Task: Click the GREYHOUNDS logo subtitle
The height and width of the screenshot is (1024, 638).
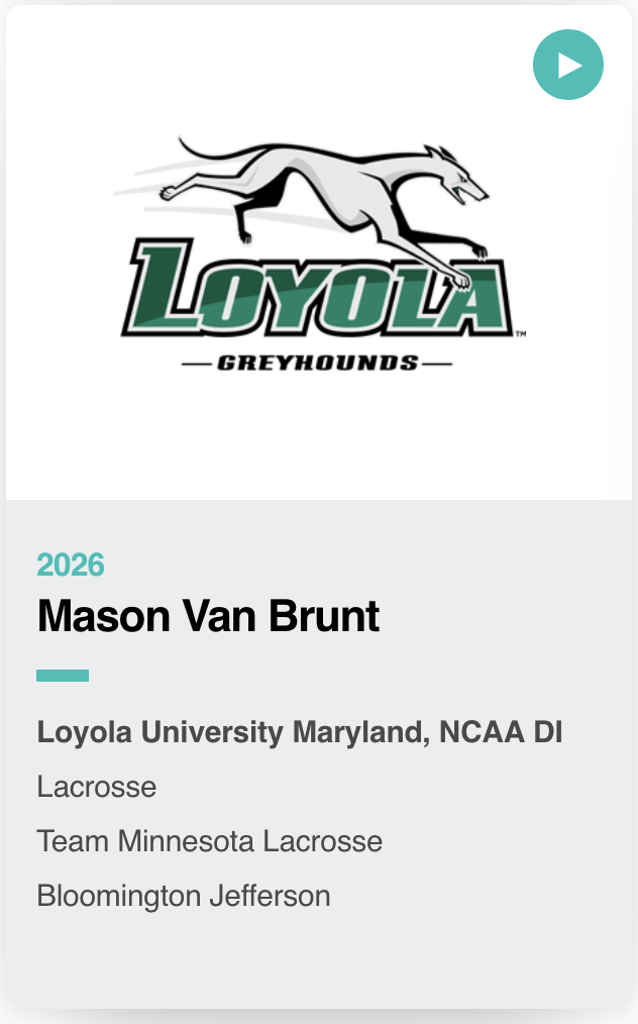Action: coord(317,363)
